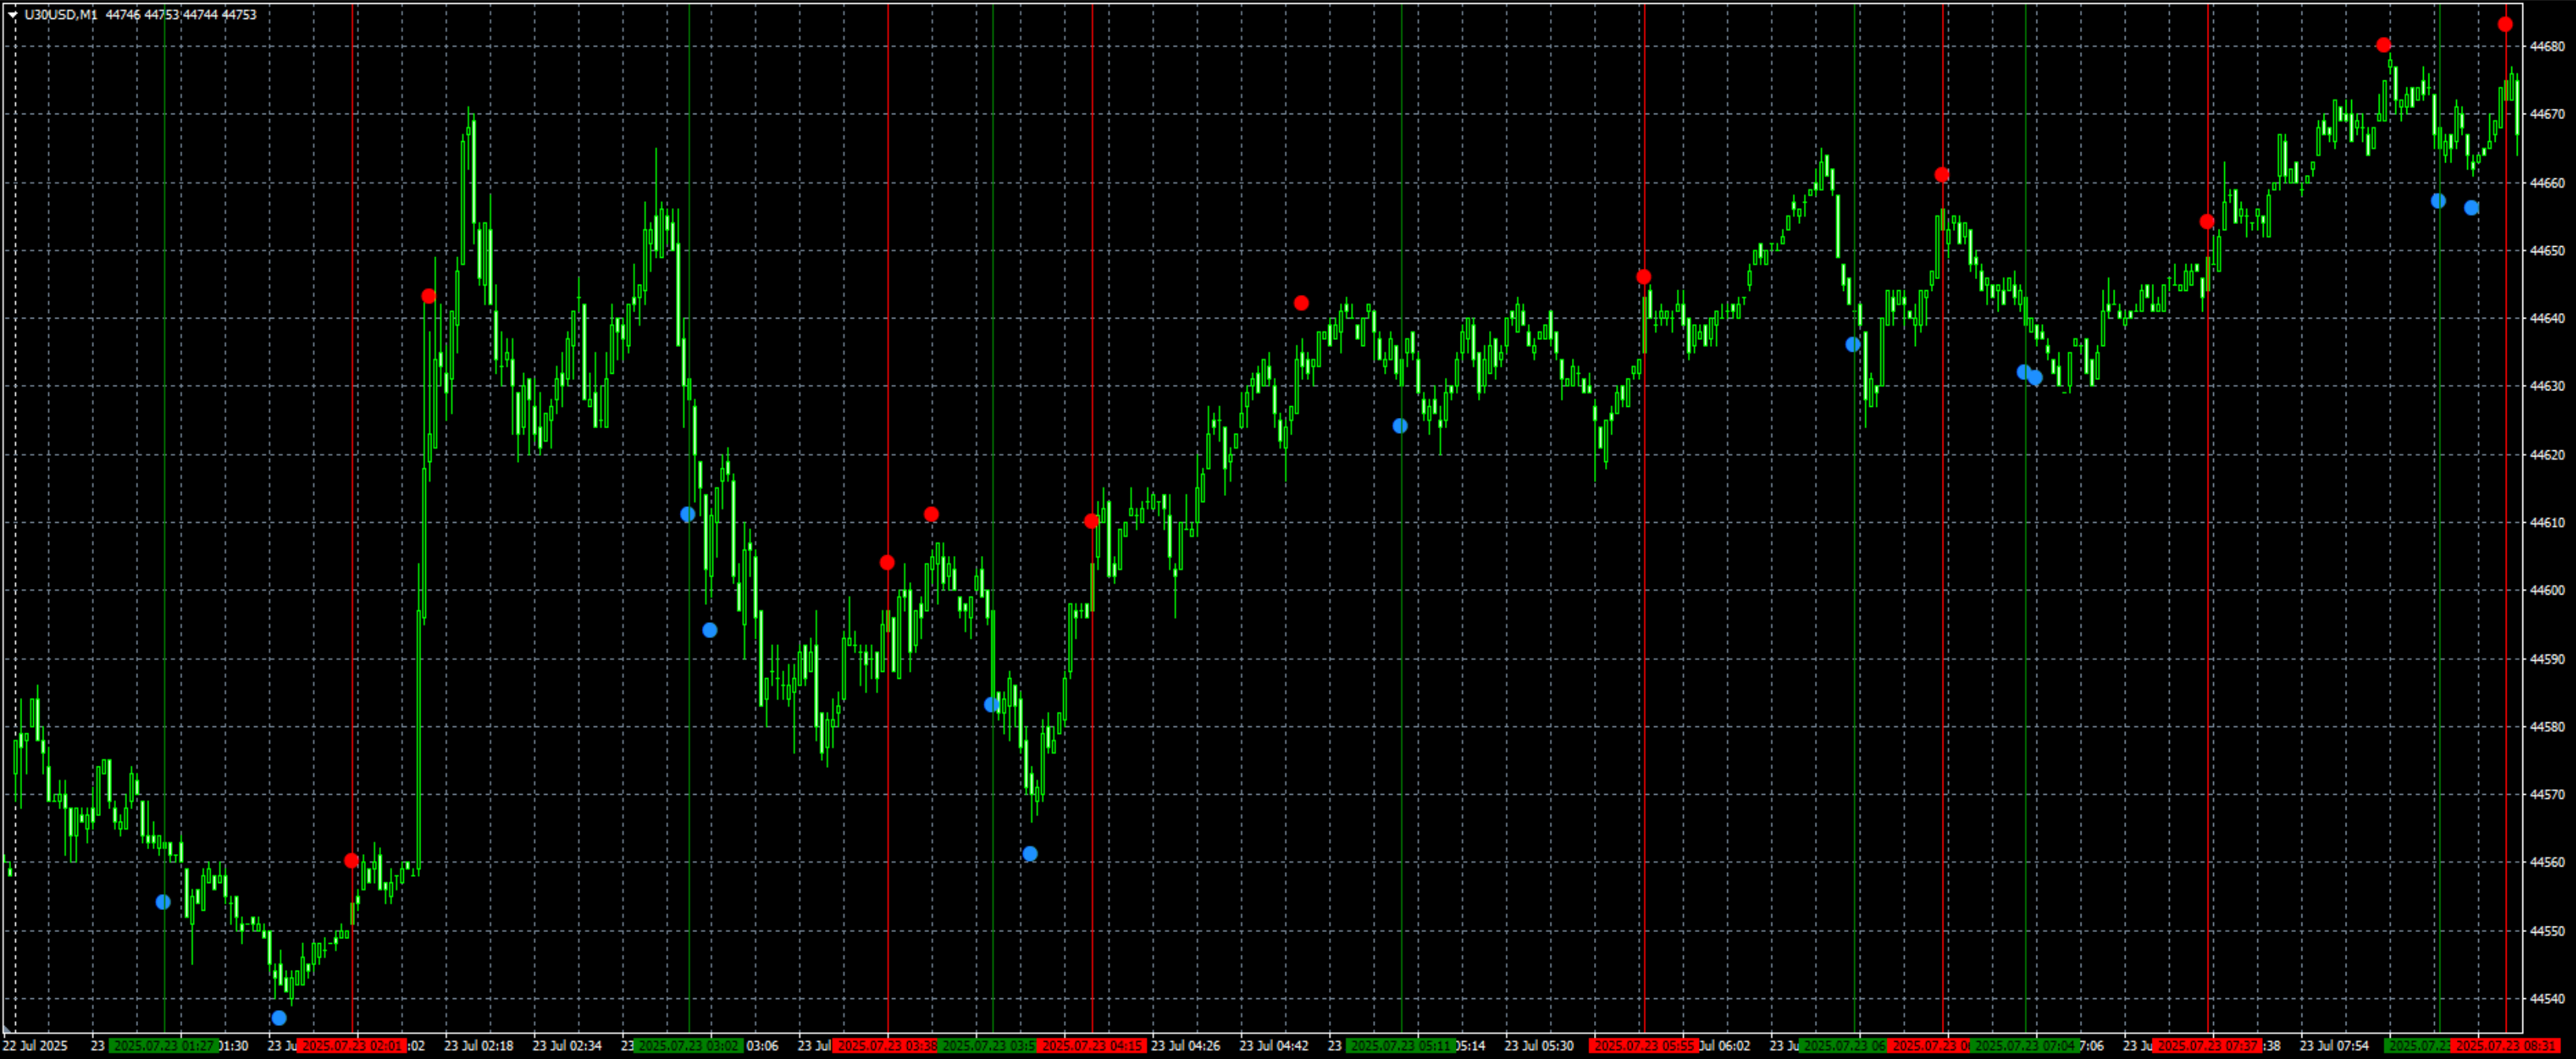Click the red dot on the 02:01 line

pos(351,861)
